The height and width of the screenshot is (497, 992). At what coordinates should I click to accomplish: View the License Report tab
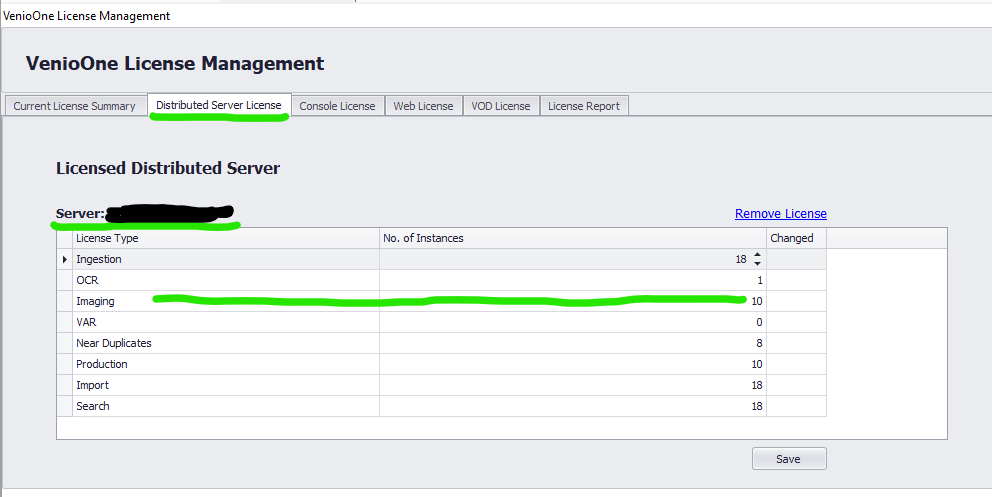coord(584,106)
